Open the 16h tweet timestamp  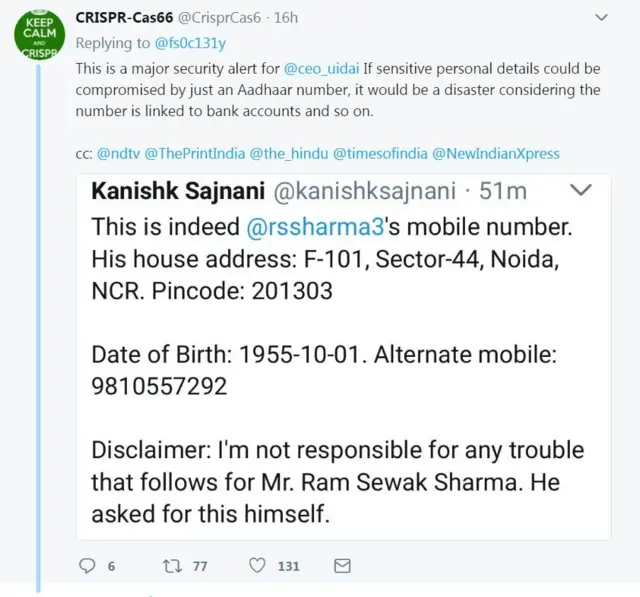286,18
